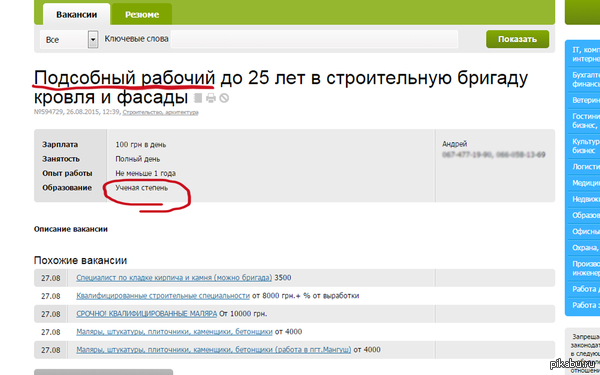Click the 'Занятость' label

pyautogui.click(x=61, y=159)
